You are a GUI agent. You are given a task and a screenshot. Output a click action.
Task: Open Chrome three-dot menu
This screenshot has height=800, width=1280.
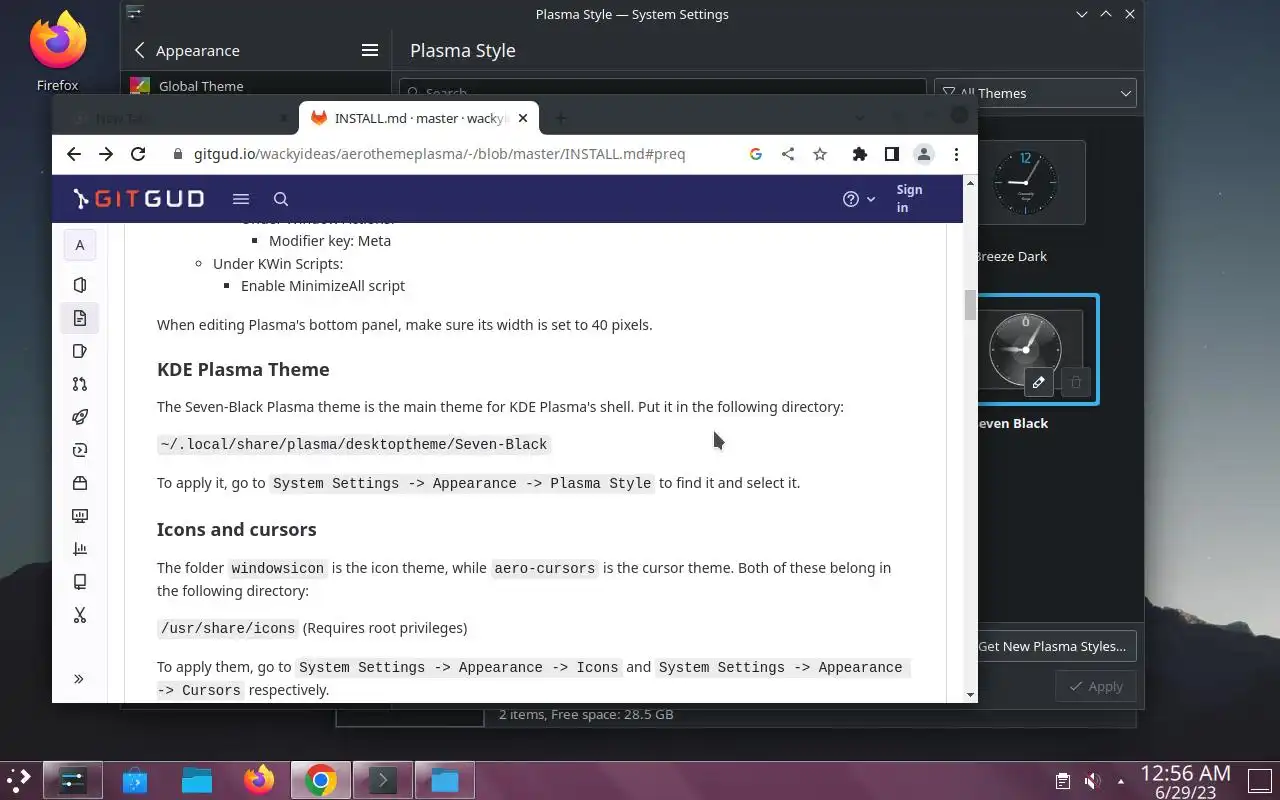pos(956,154)
